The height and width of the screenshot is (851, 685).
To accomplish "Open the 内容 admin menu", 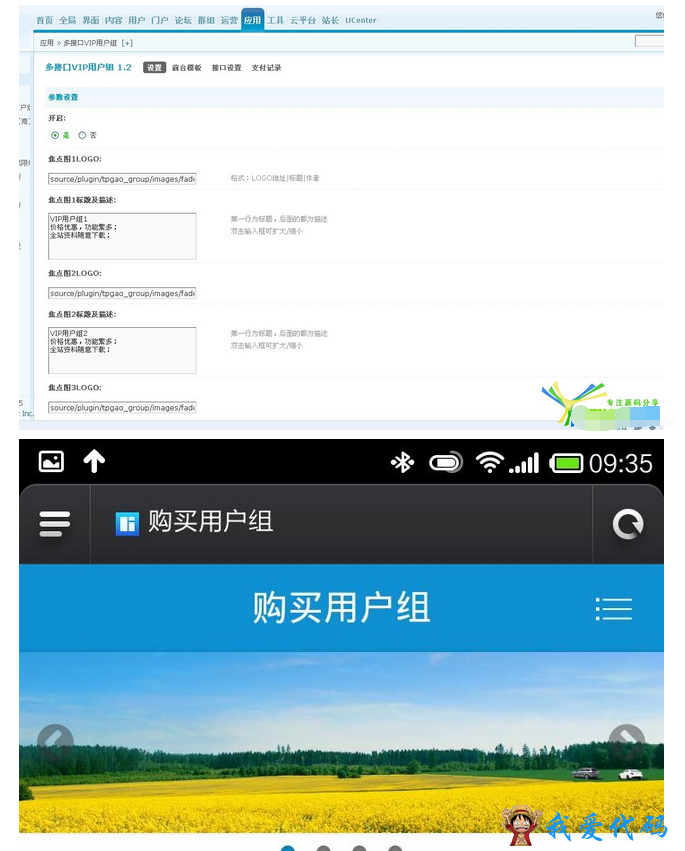I will [x=113, y=20].
